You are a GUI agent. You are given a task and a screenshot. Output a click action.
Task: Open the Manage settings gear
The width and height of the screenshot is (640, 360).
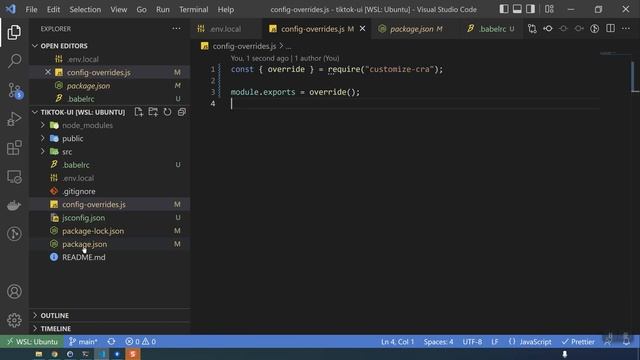pos(14,320)
